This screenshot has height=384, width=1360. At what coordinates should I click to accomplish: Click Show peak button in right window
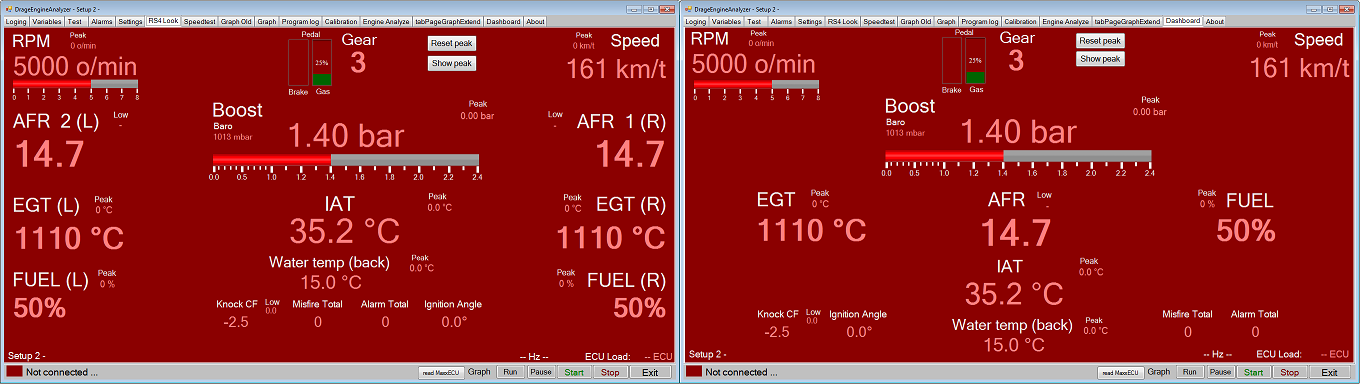pyautogui.click(x=1100, y=59)
